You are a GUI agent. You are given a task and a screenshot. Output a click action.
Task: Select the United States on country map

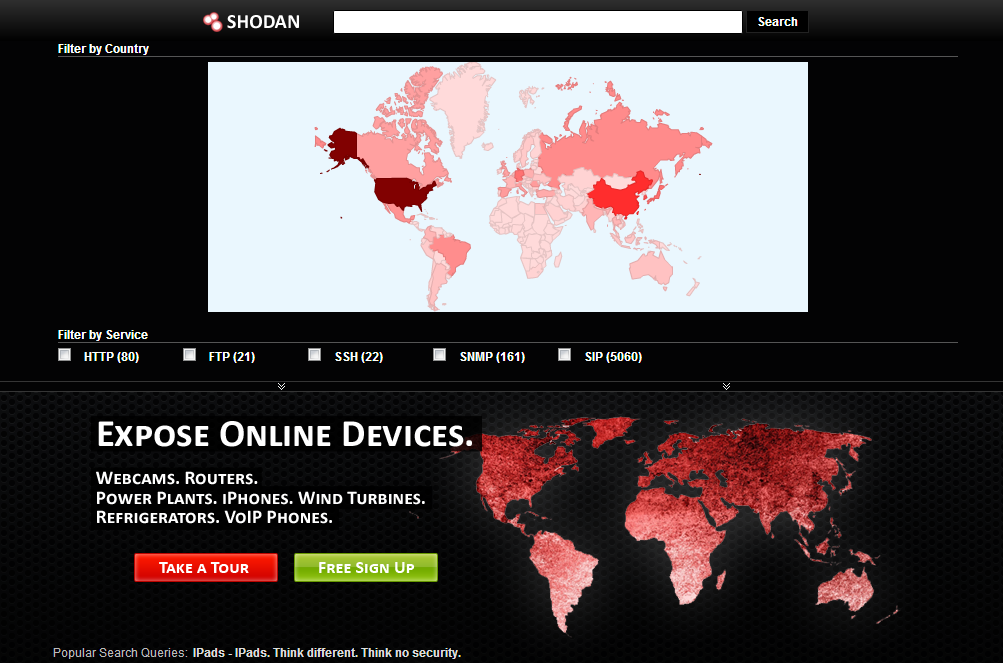[402, 193]
